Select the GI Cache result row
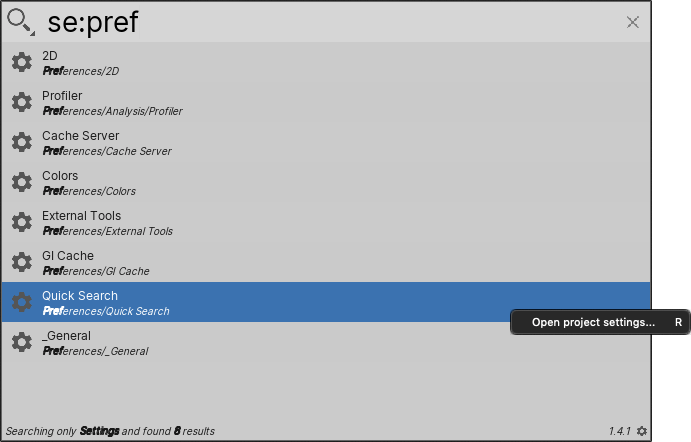This screenshot has height=442, width=691. (326, 262)
